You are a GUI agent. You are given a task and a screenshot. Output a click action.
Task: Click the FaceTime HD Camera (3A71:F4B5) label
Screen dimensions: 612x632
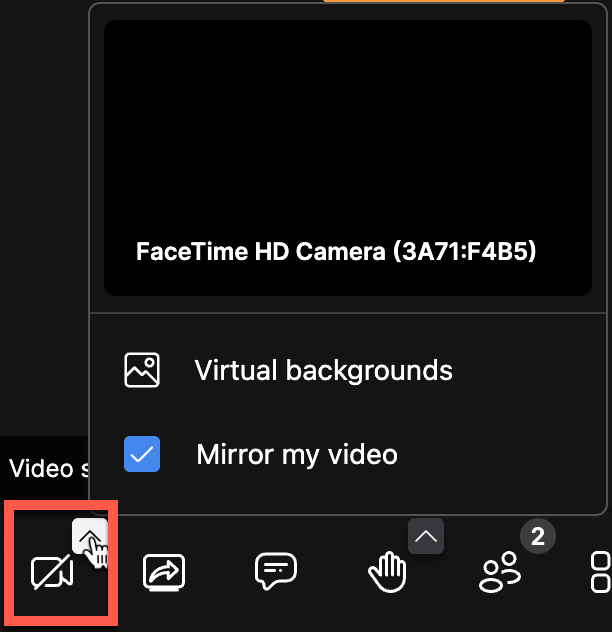[x=336, y=252]
